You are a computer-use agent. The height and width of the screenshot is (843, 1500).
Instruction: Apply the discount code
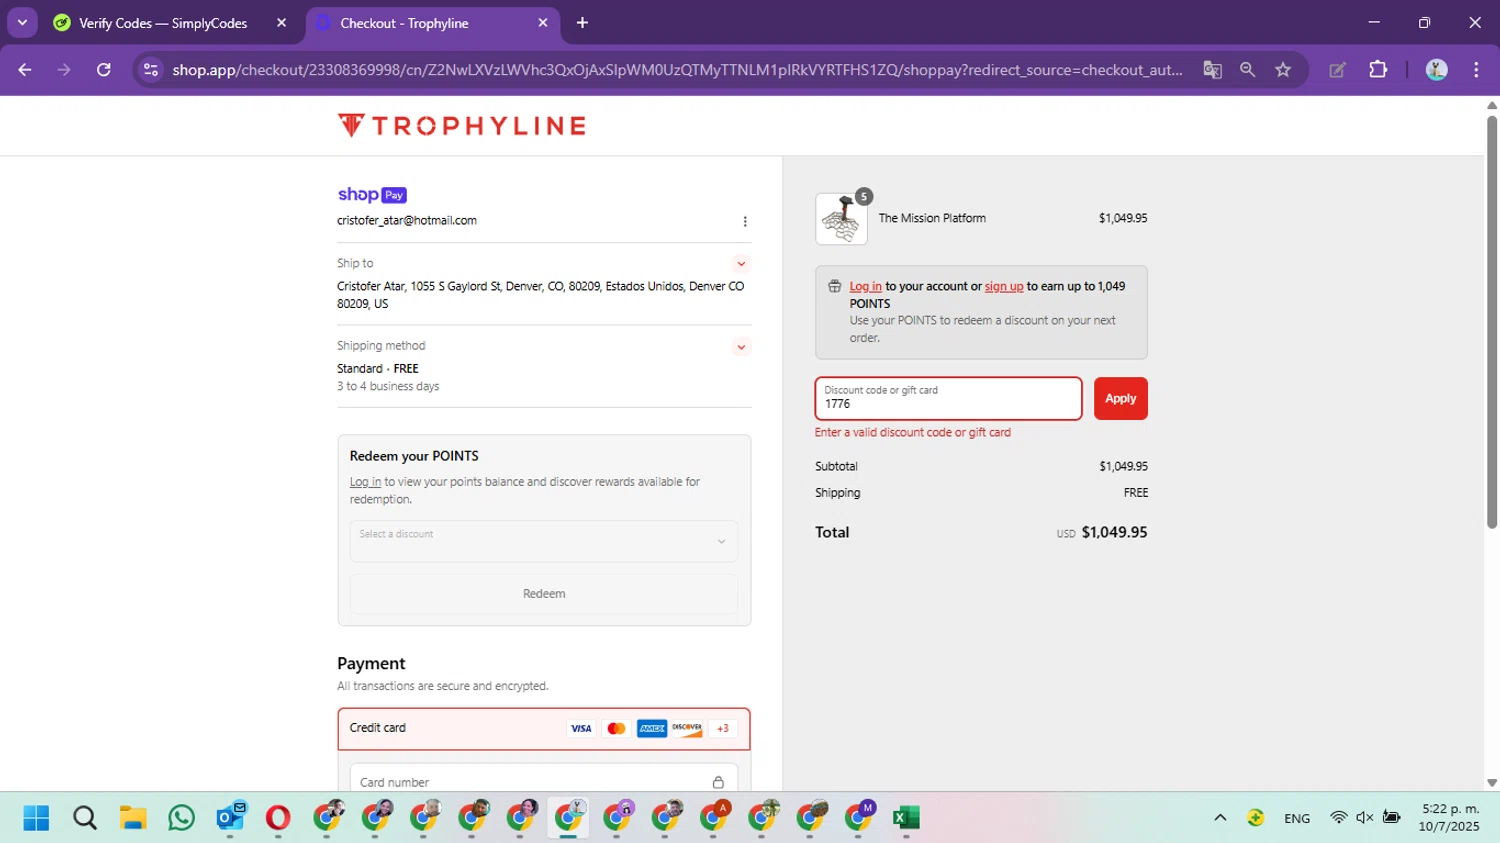tap(1121, 399)
